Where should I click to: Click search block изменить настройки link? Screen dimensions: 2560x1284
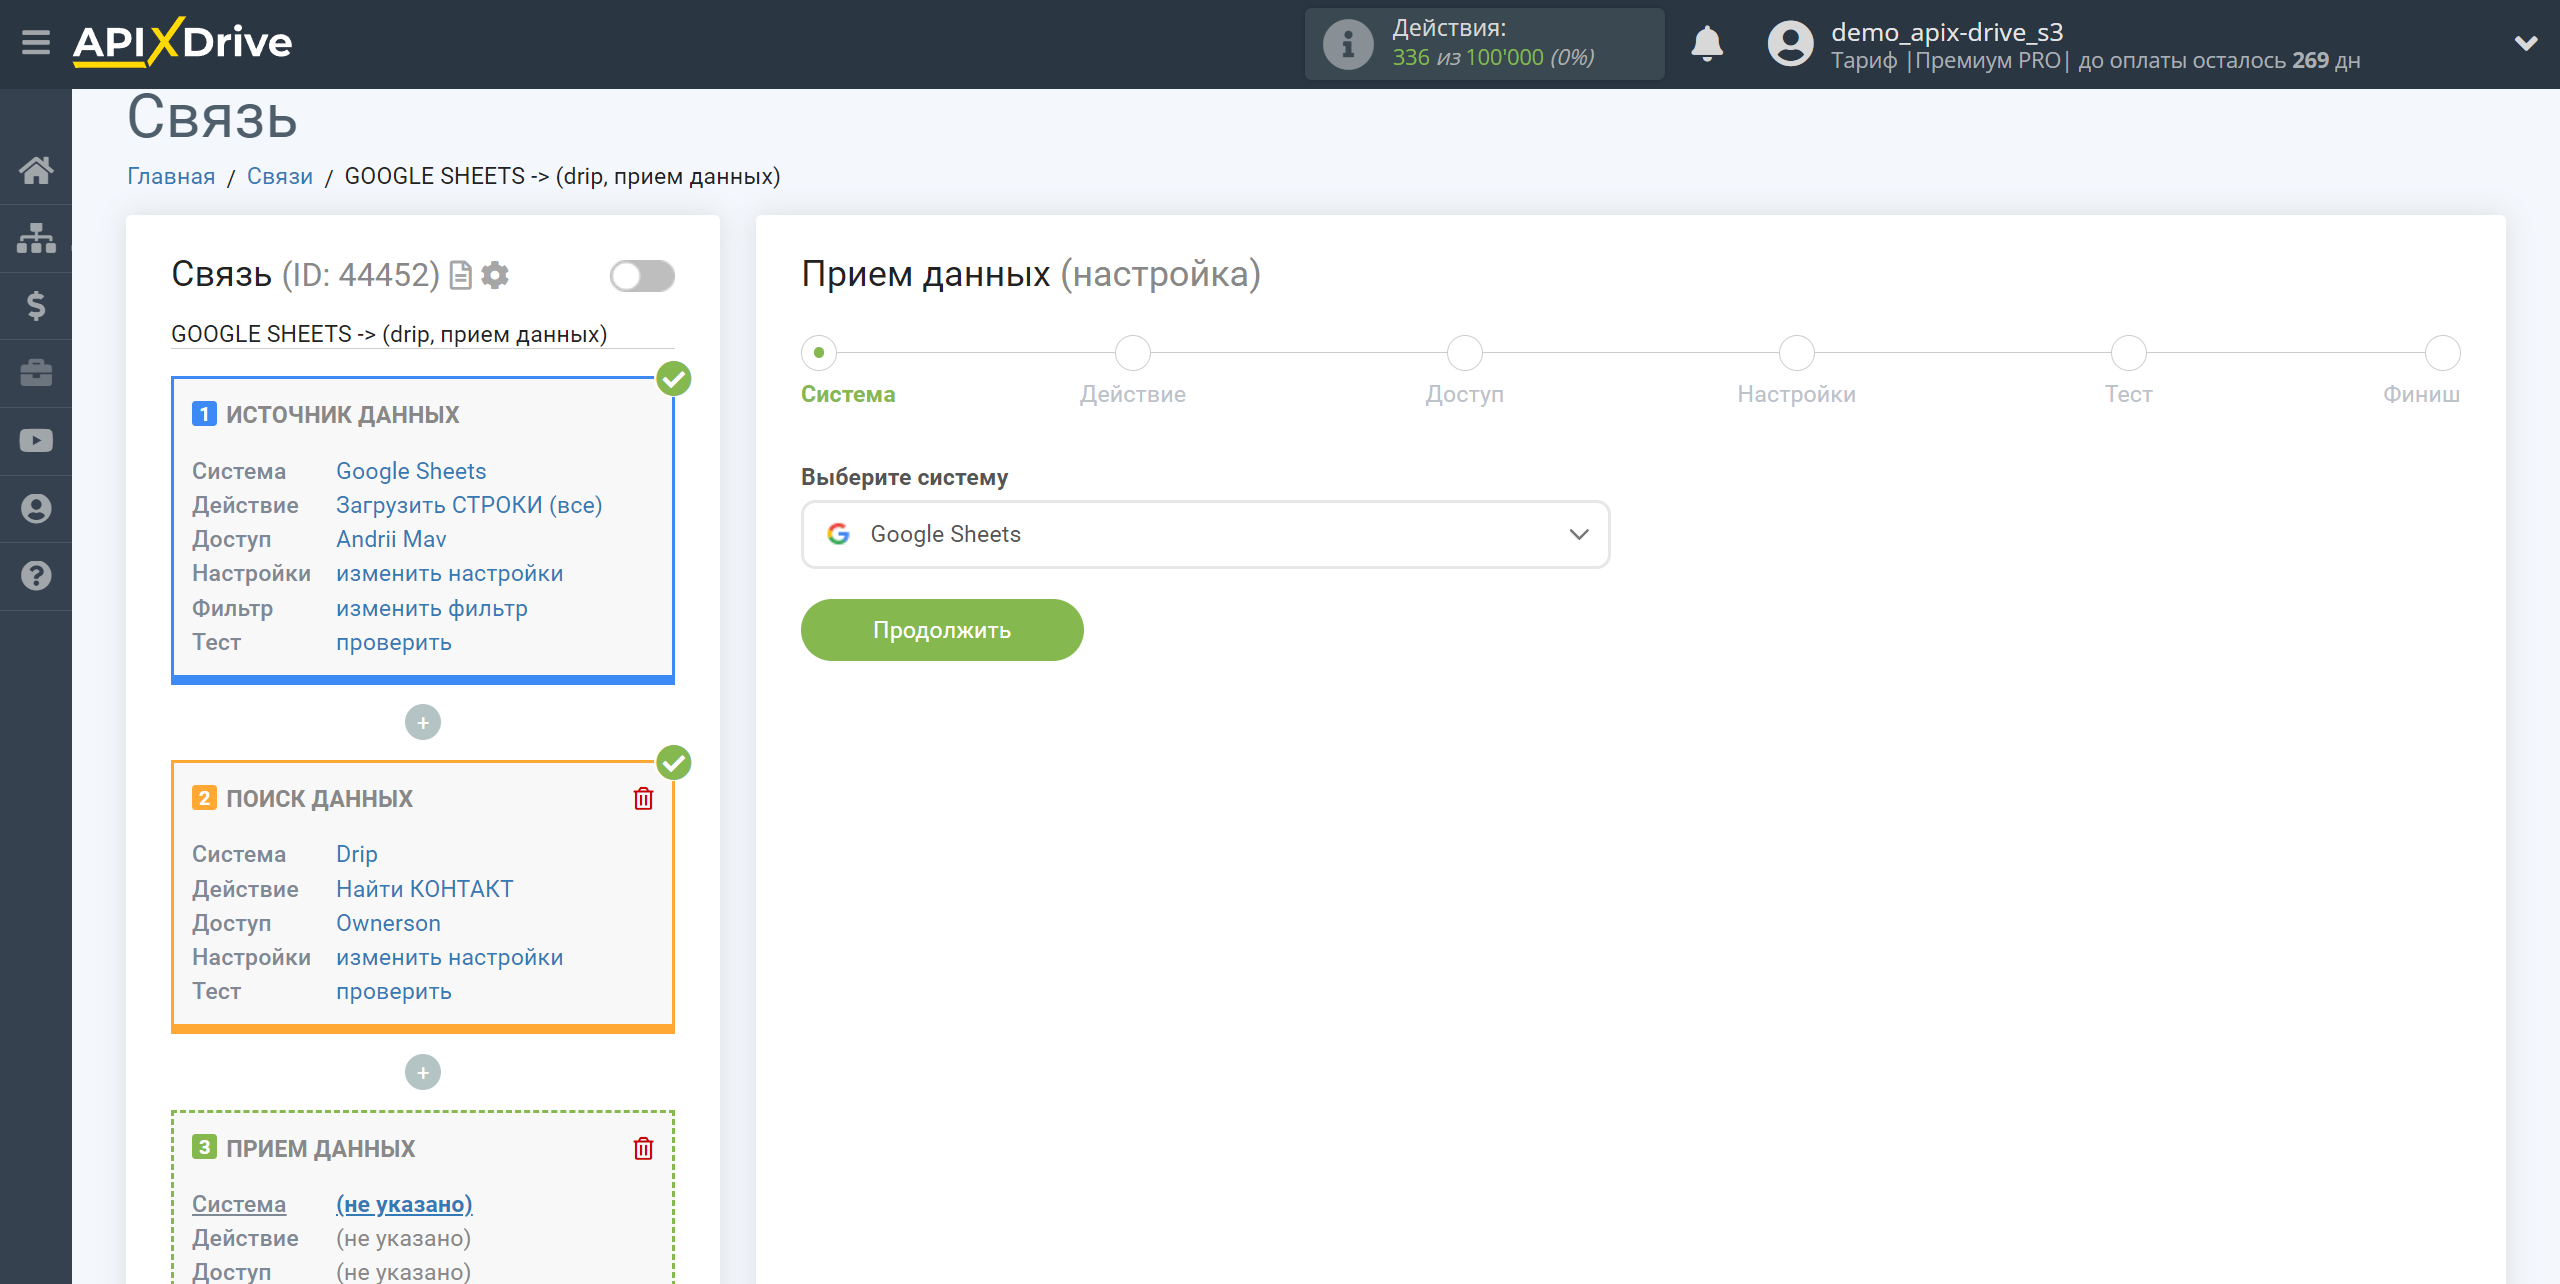click(x=450, y=957)
